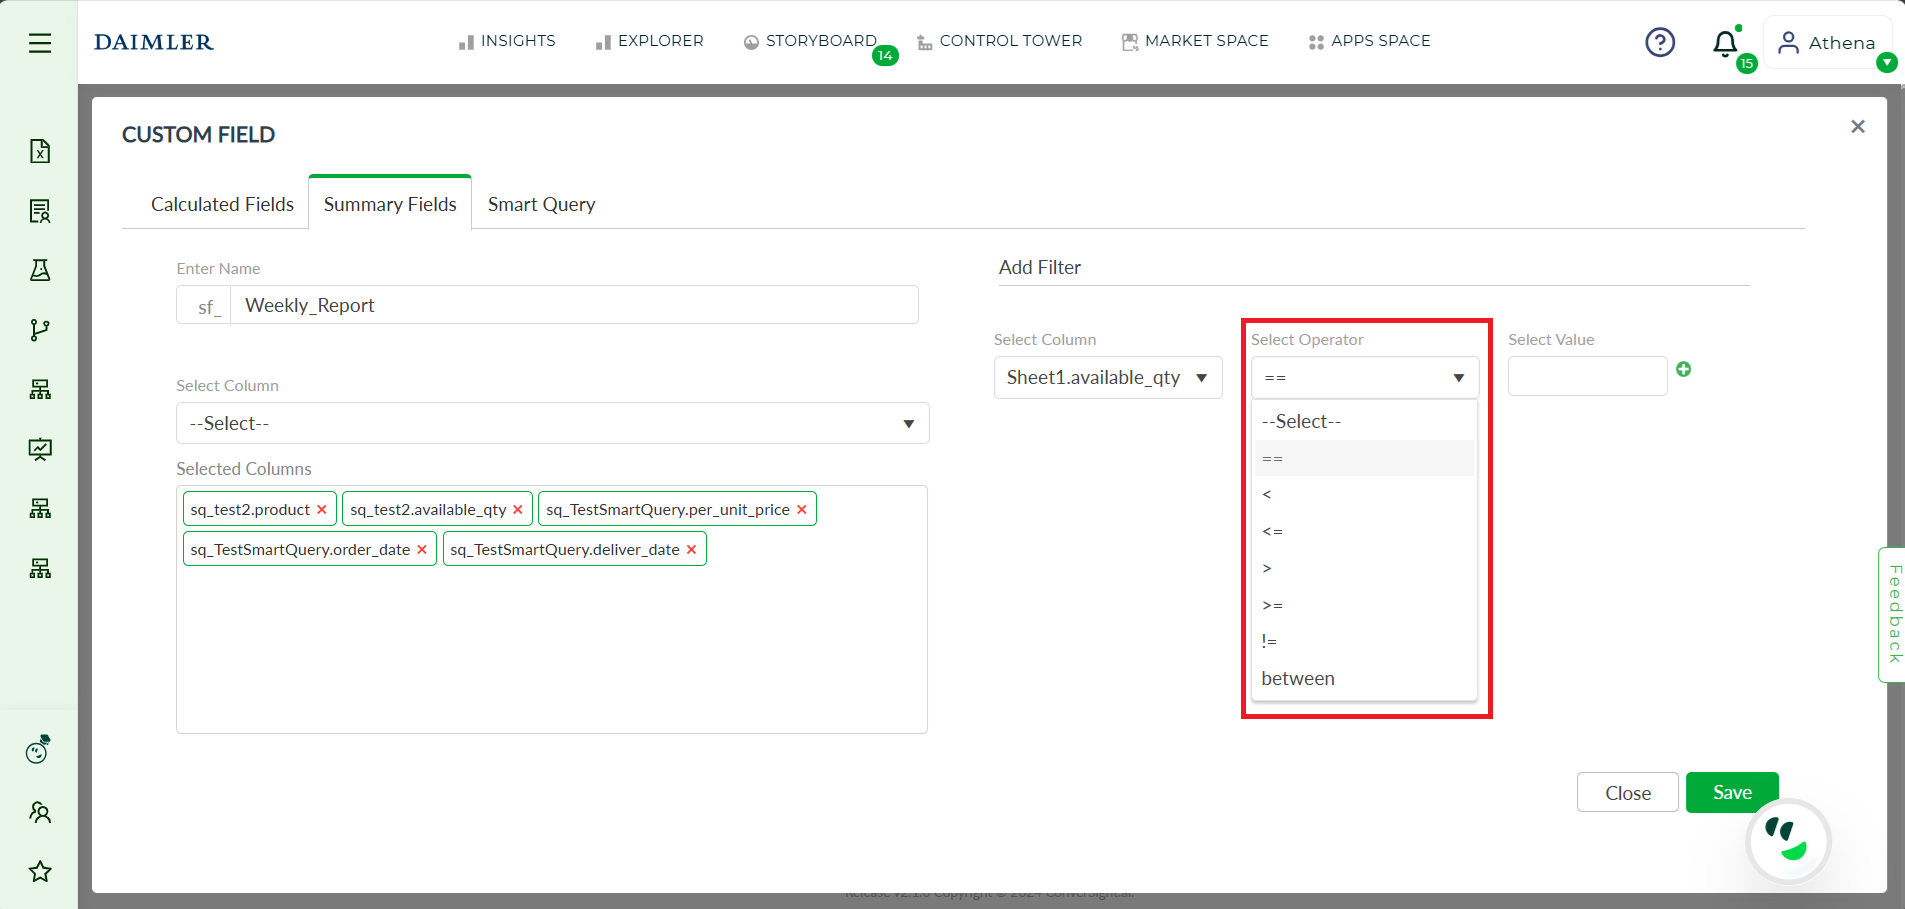The image size is (1905, 909).
Task: Click the green add filter plus icon
Action: point(1684,369)
